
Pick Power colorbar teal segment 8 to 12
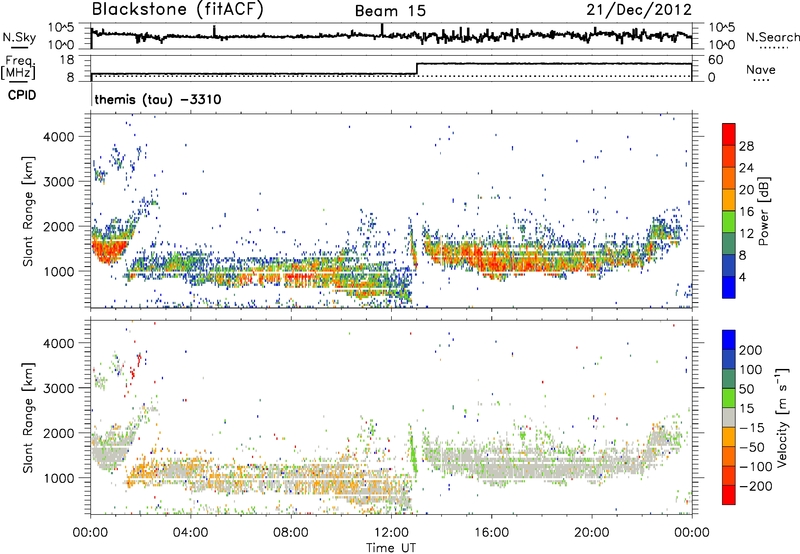(729, 244)
